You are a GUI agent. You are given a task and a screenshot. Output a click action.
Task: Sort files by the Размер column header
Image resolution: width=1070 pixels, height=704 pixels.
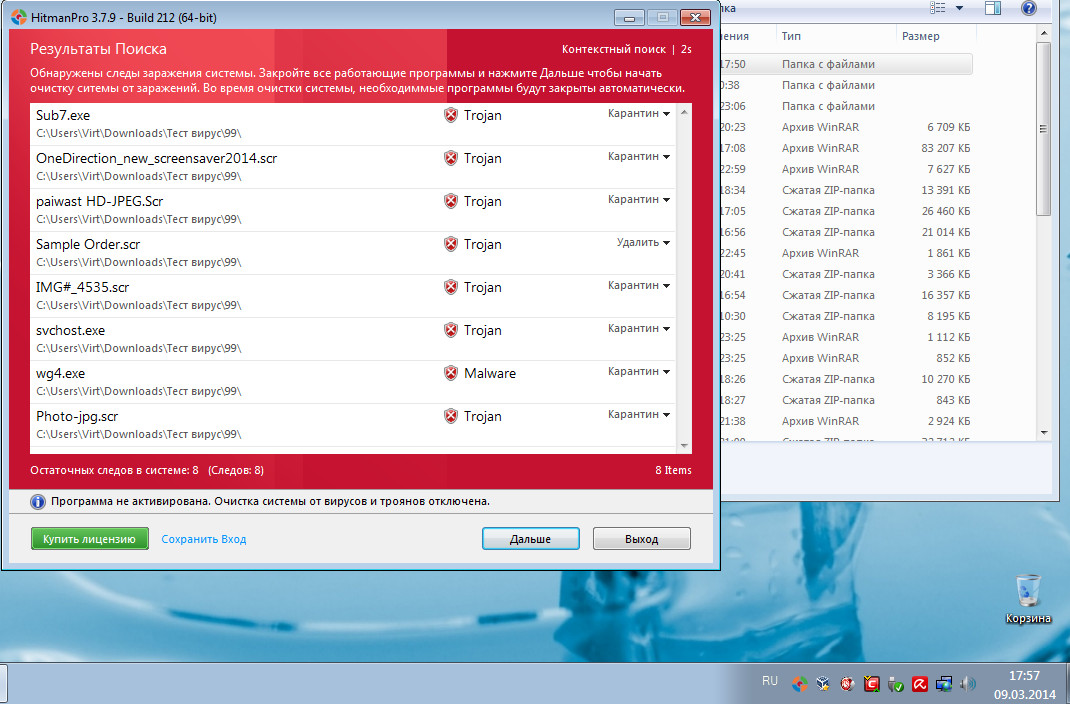pyautogui.click(x=920, y=37)
